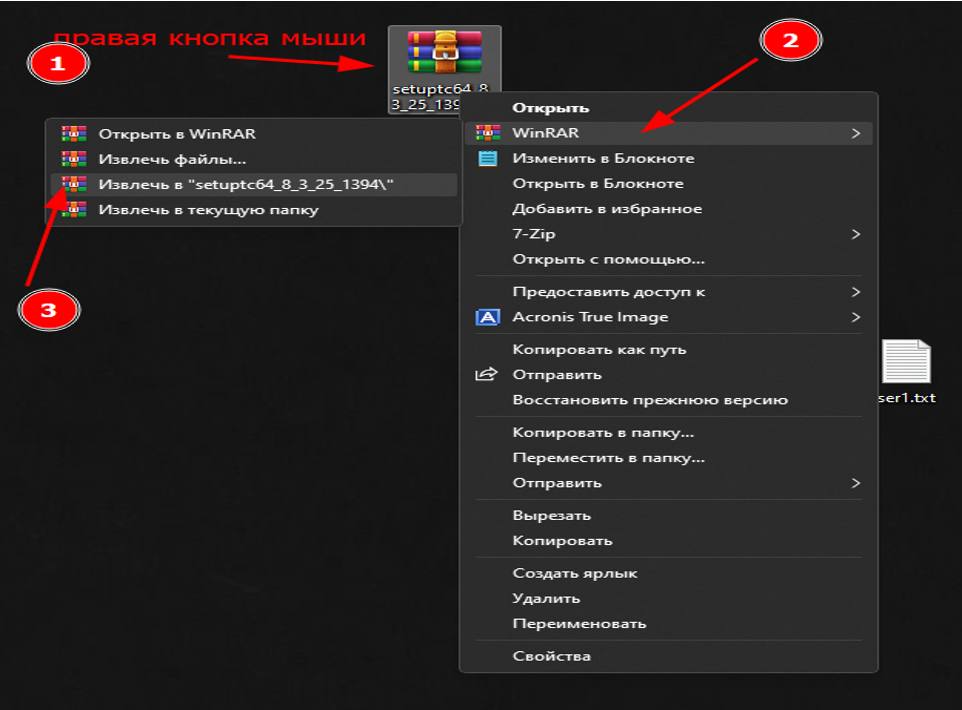The image size is (962, 710).
Task: Select Восстановить прежнюю версию
Action: pyautogui.click(x=669, y=400)
